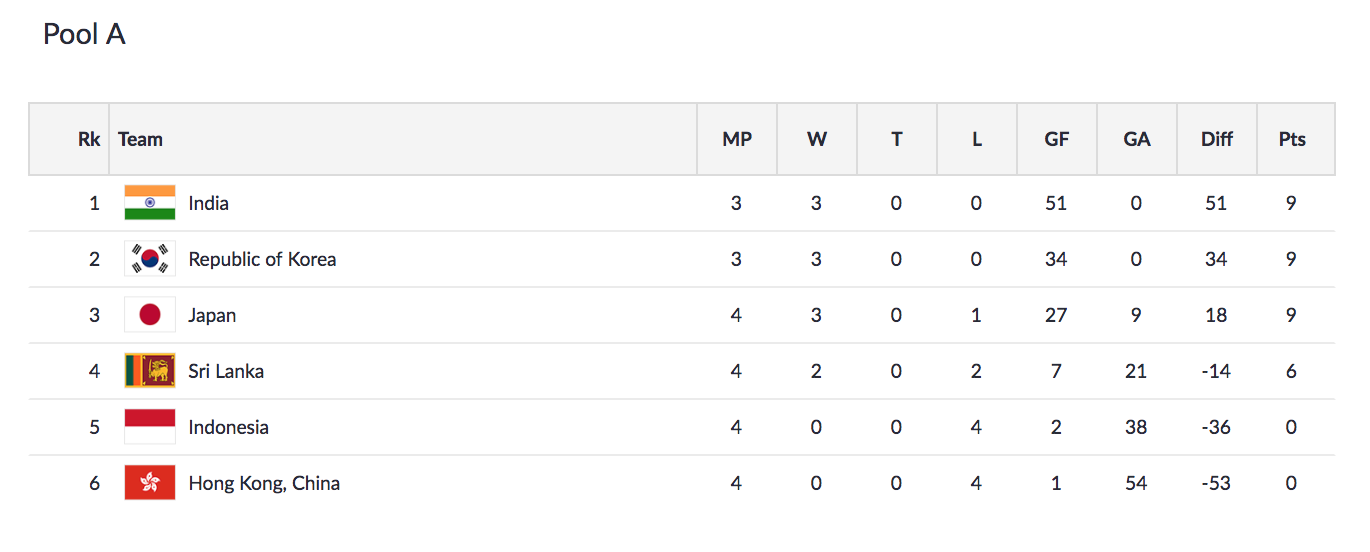Open the India team name link
Image resolution: width=1370 pixels, height=552 pixels.
(208, 203)
